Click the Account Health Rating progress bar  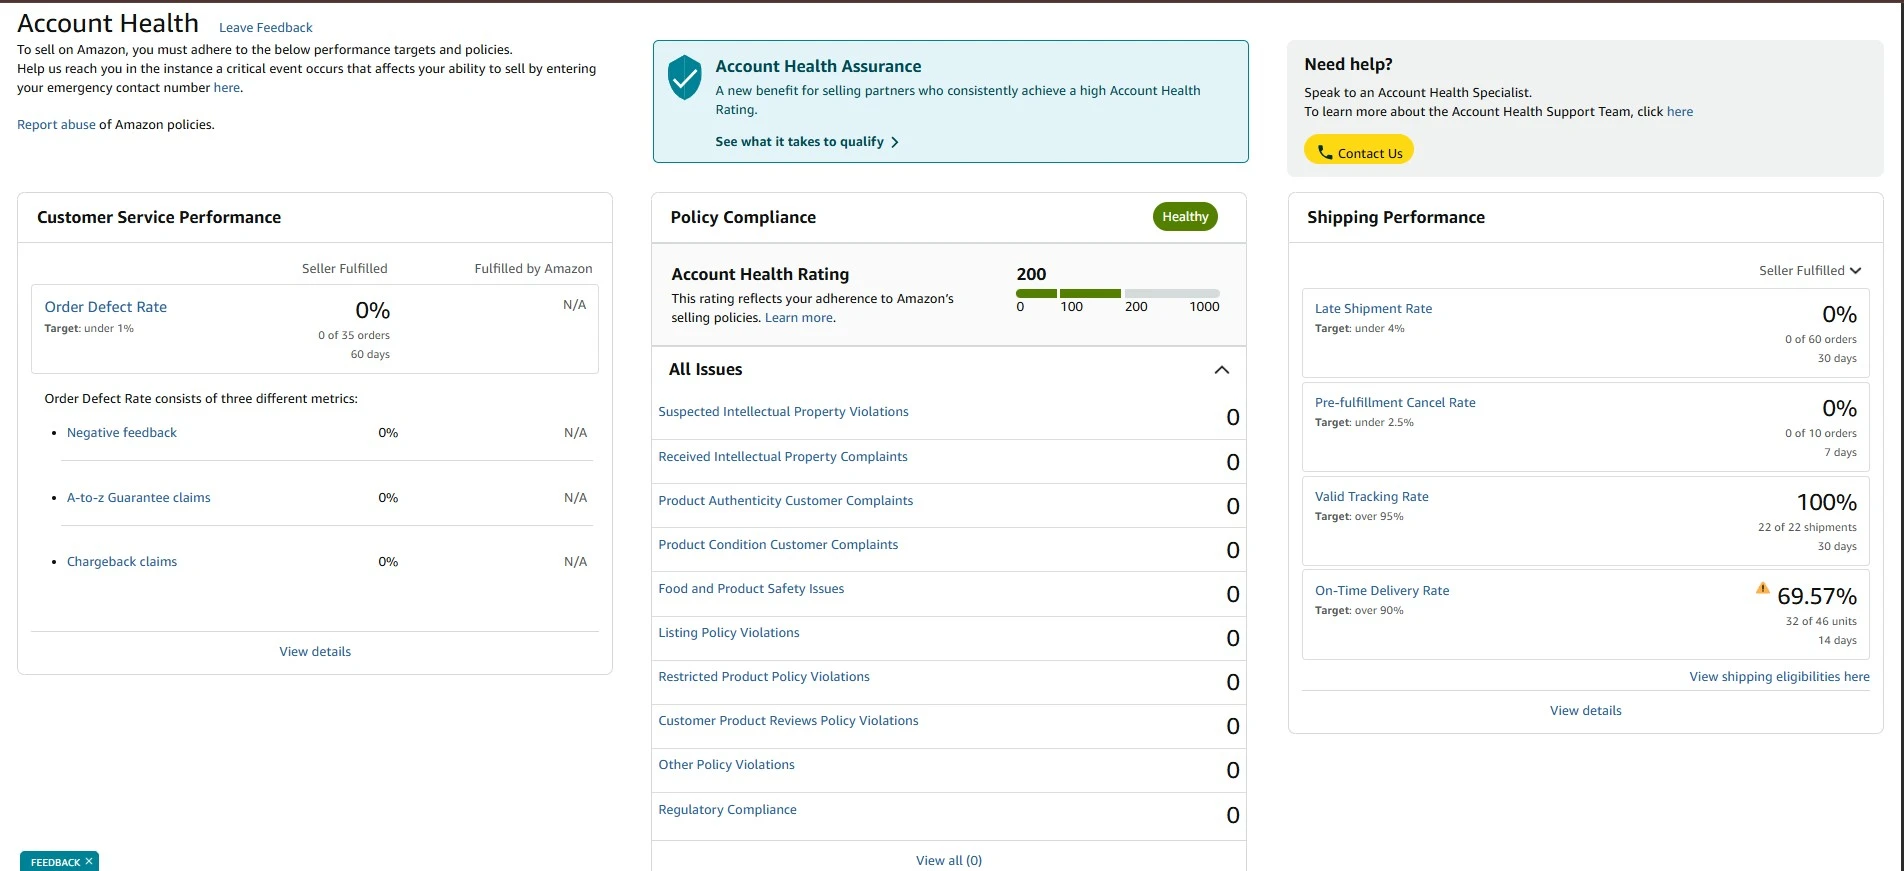tap(1118, 293)
